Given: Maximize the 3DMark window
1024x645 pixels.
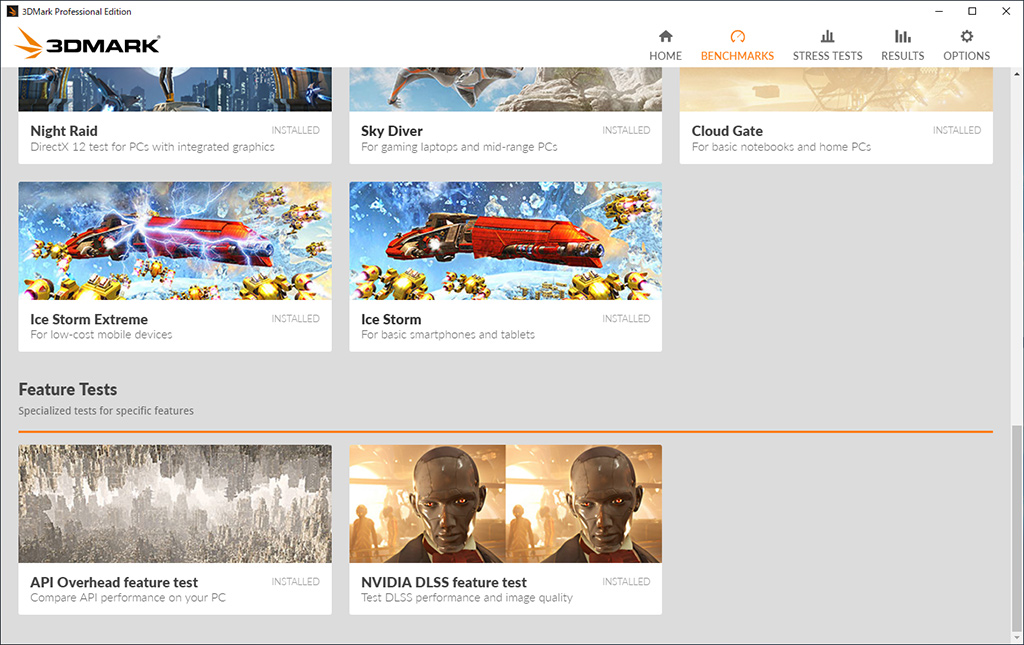Looking at the screenshot, I should point(972,11).
